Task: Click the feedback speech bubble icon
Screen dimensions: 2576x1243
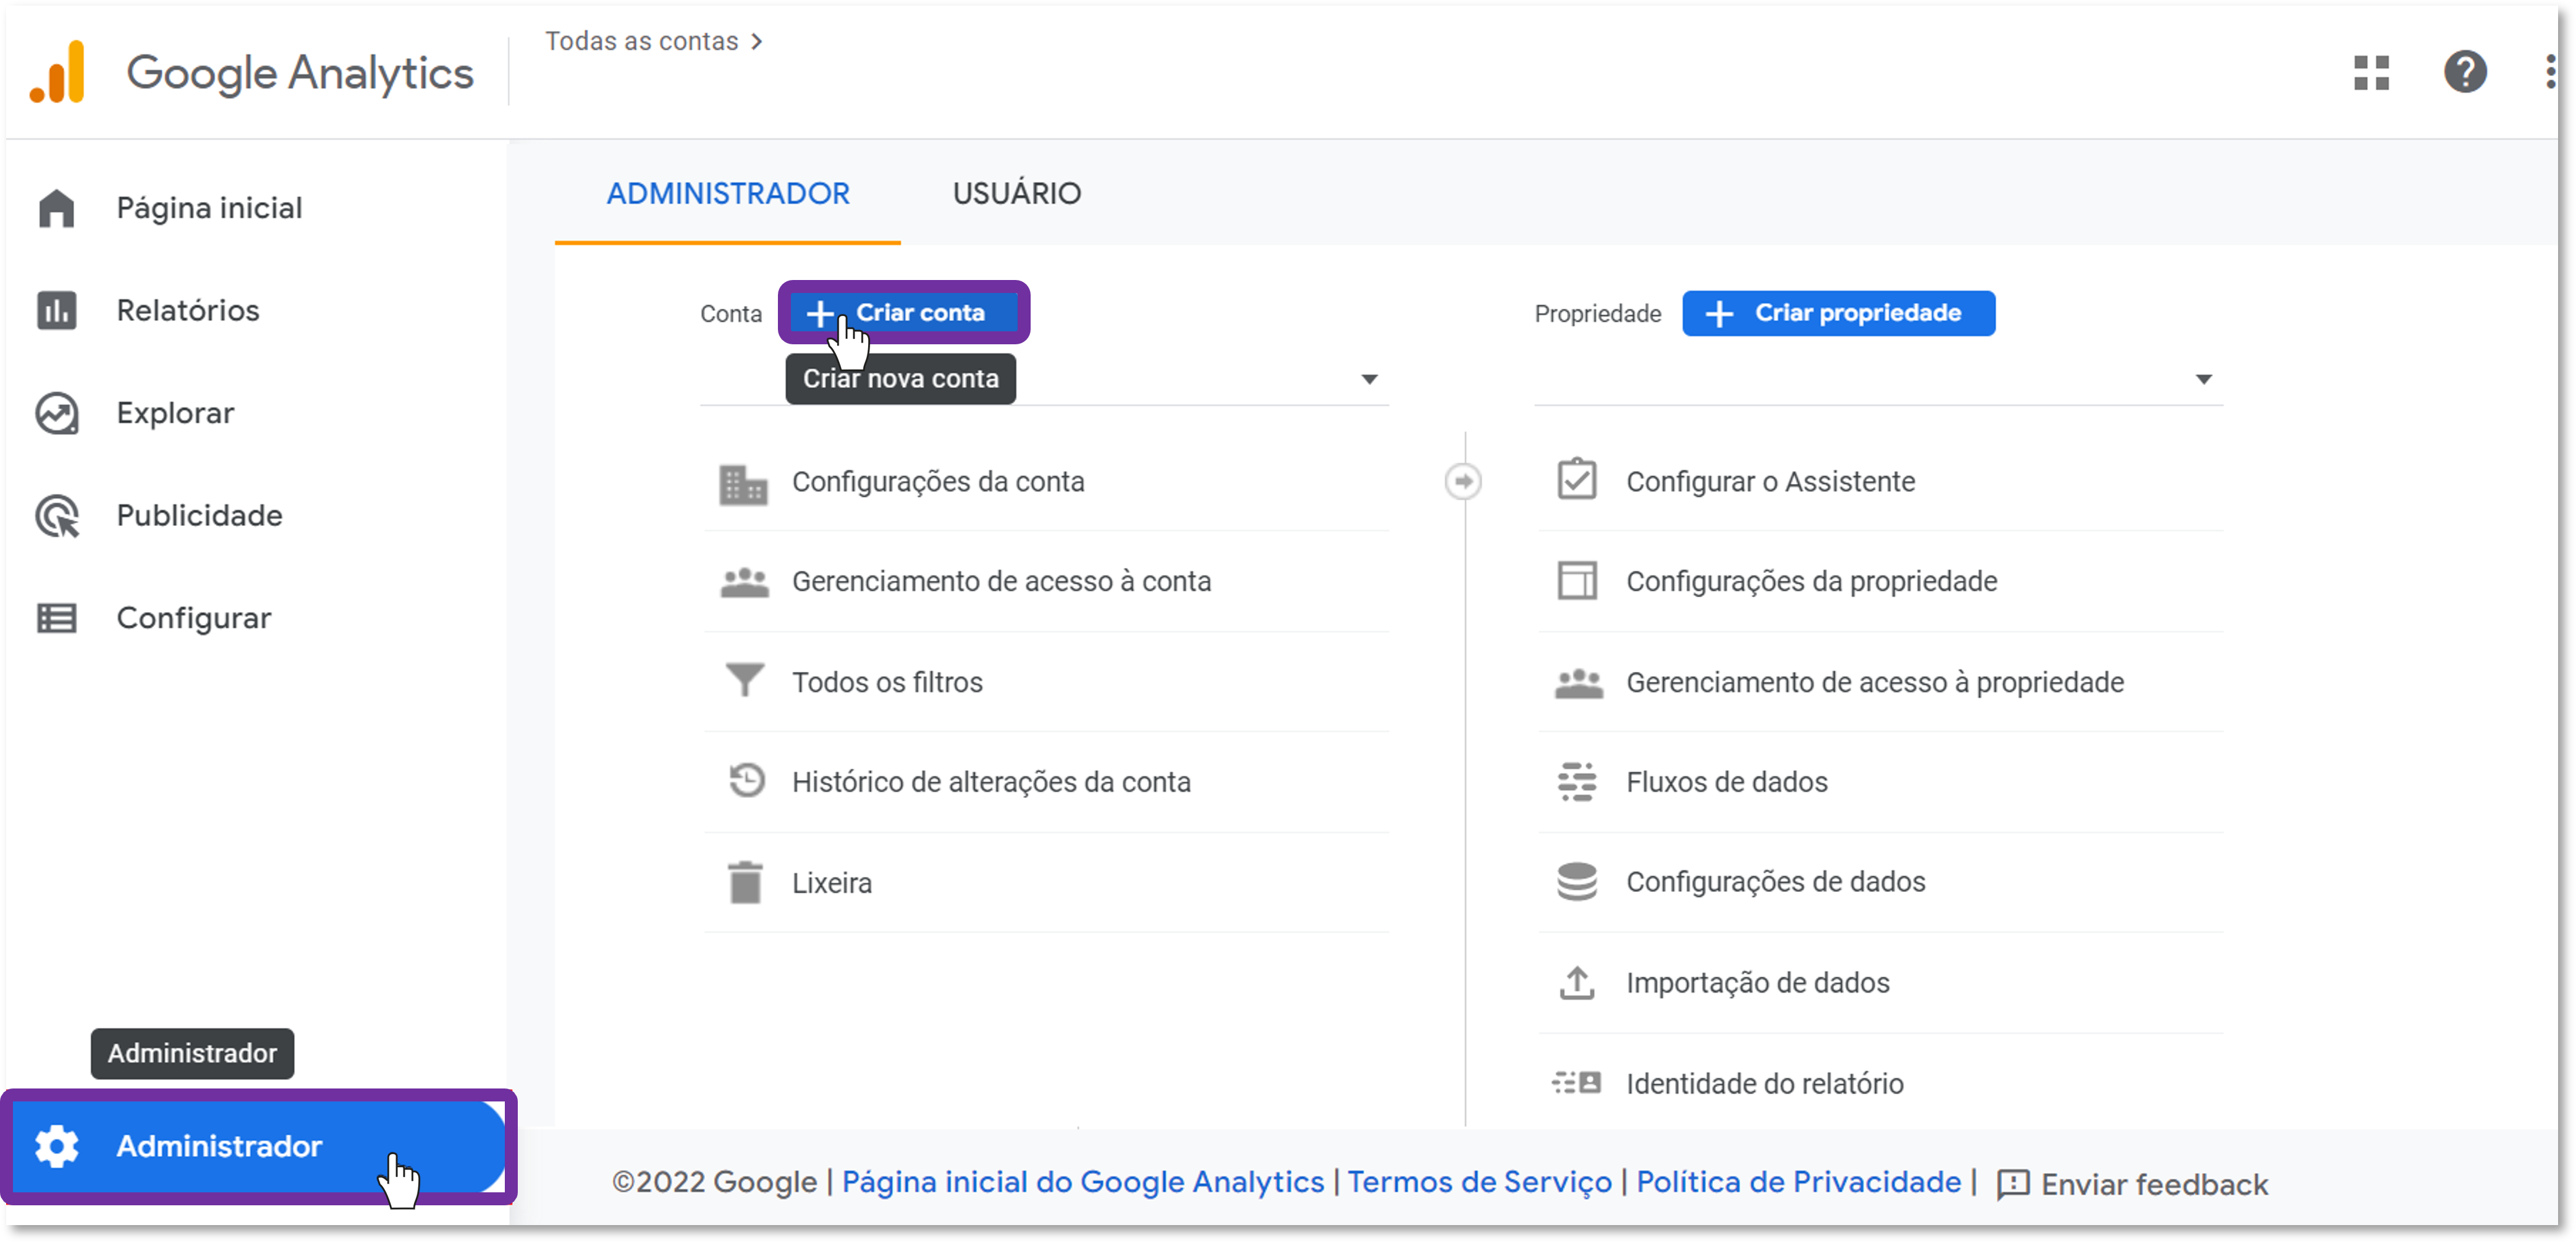Action: click(2012, 1186)
